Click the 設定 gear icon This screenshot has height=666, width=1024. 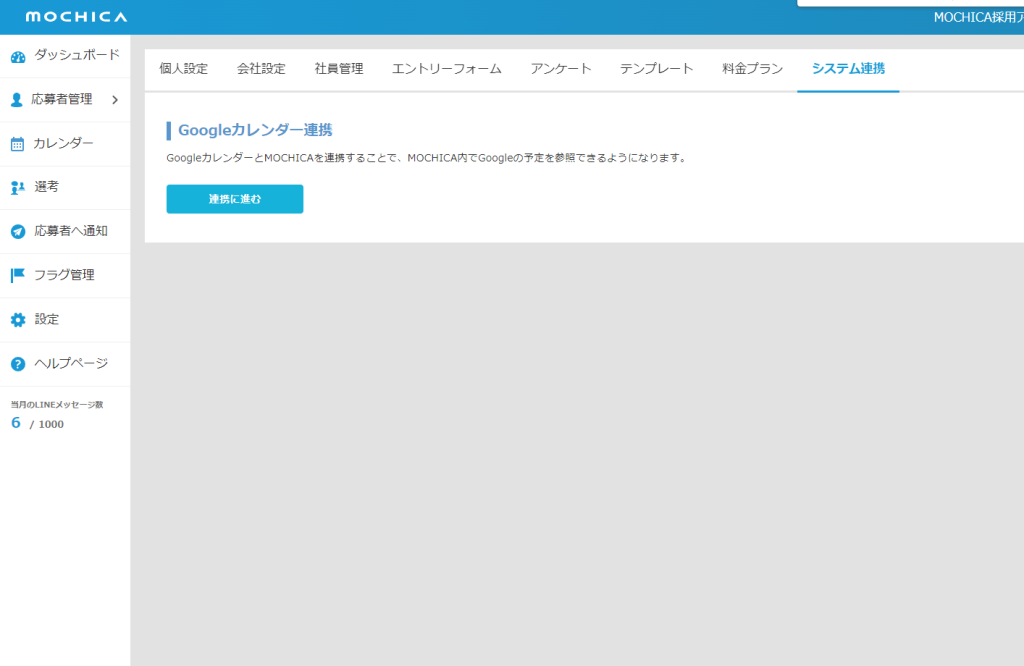click(x=17, y=320)
